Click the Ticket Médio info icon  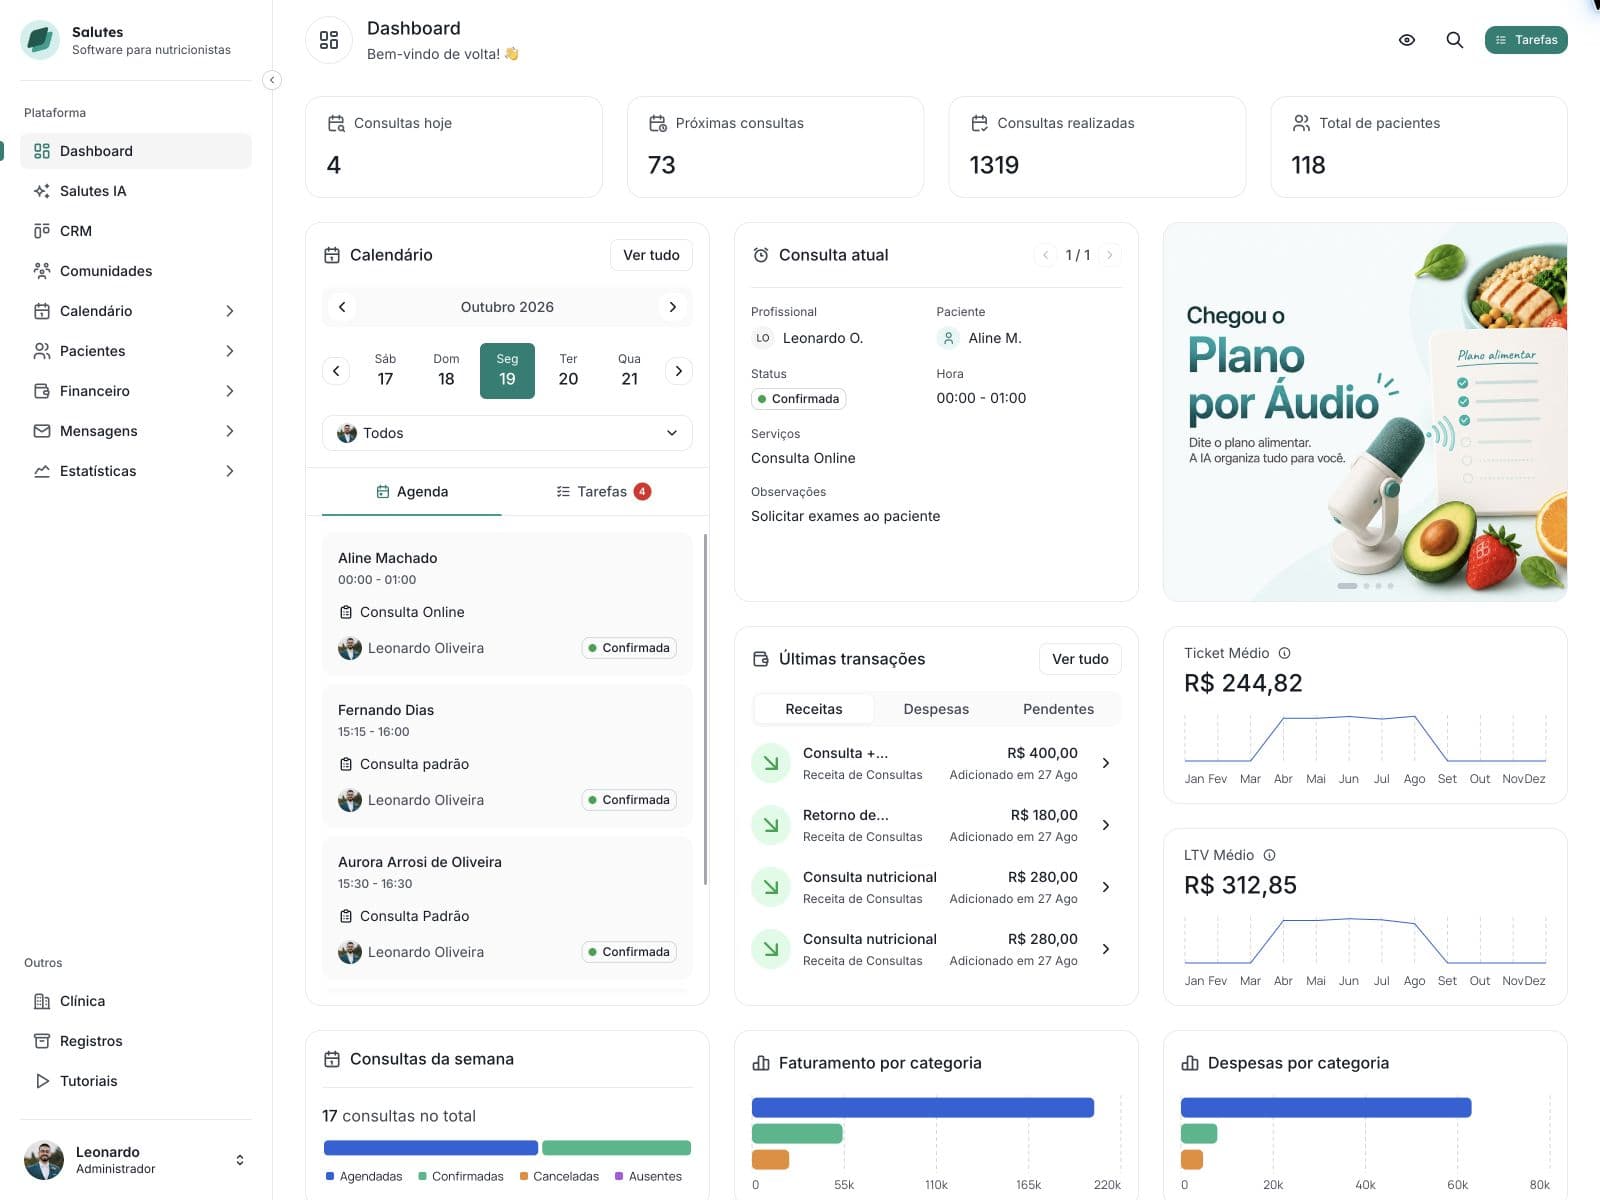(1285, 653)
